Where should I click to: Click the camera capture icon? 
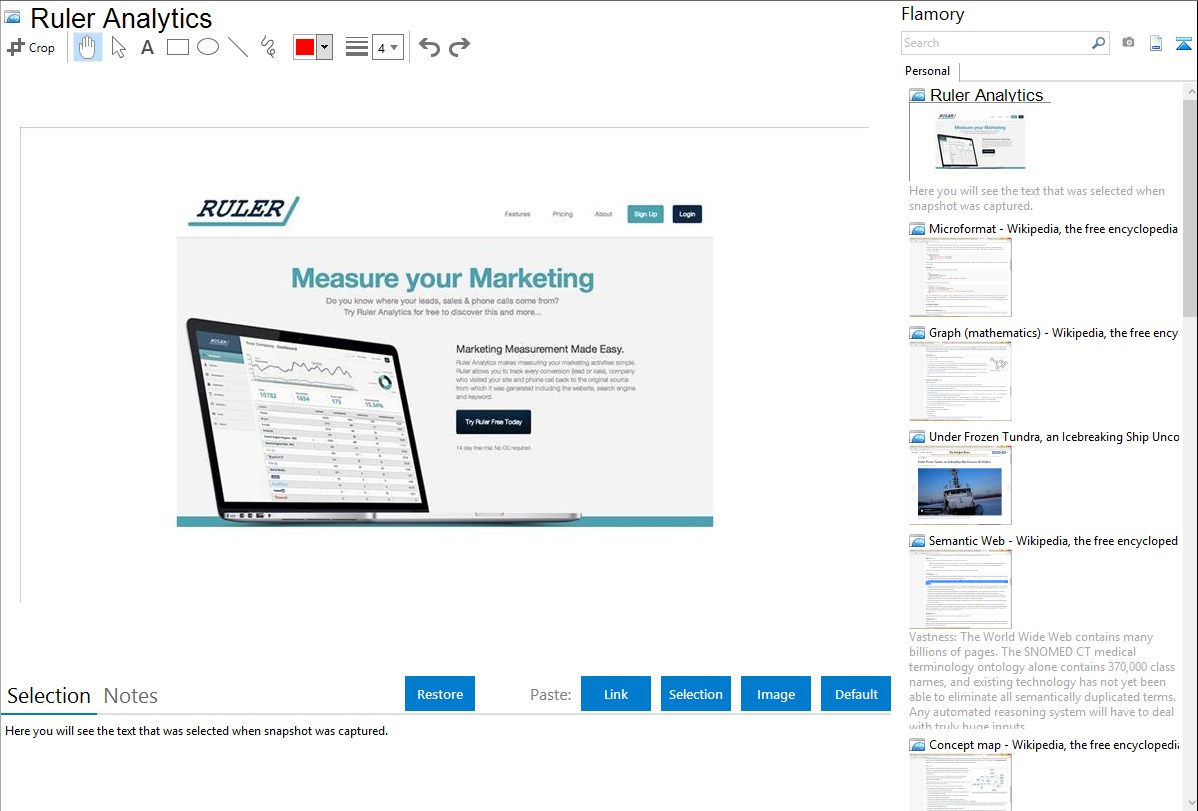[1128, 43]
